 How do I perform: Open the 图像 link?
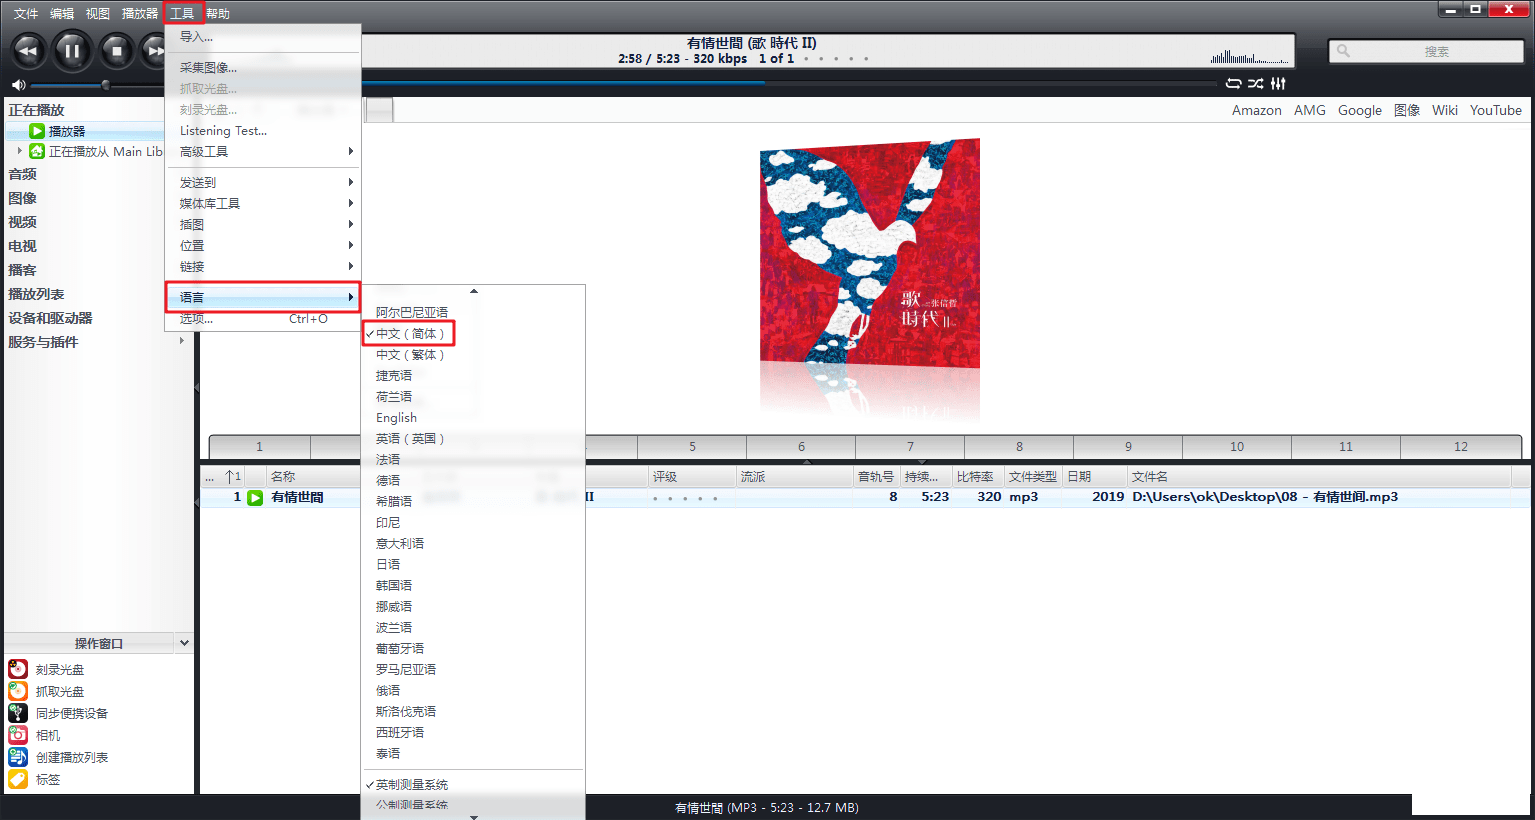pos(1407,110)
